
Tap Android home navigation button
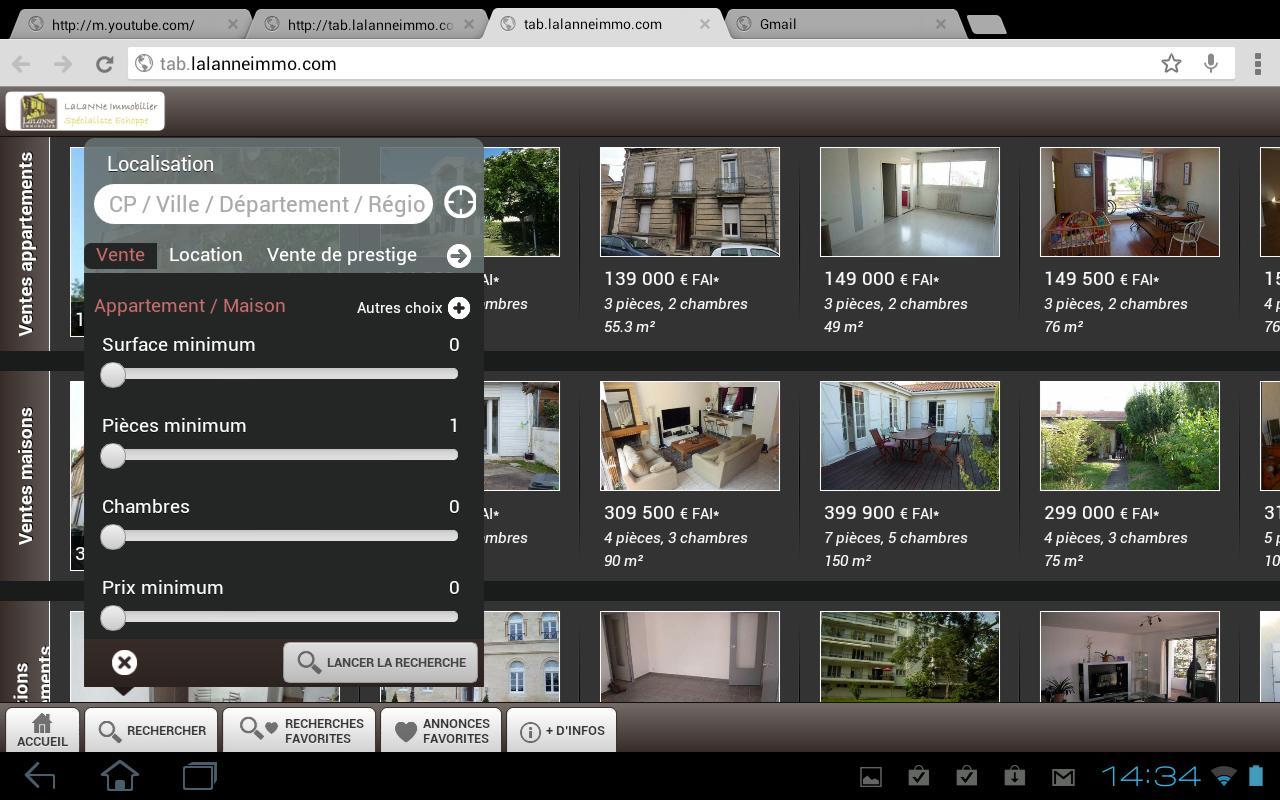120,776
